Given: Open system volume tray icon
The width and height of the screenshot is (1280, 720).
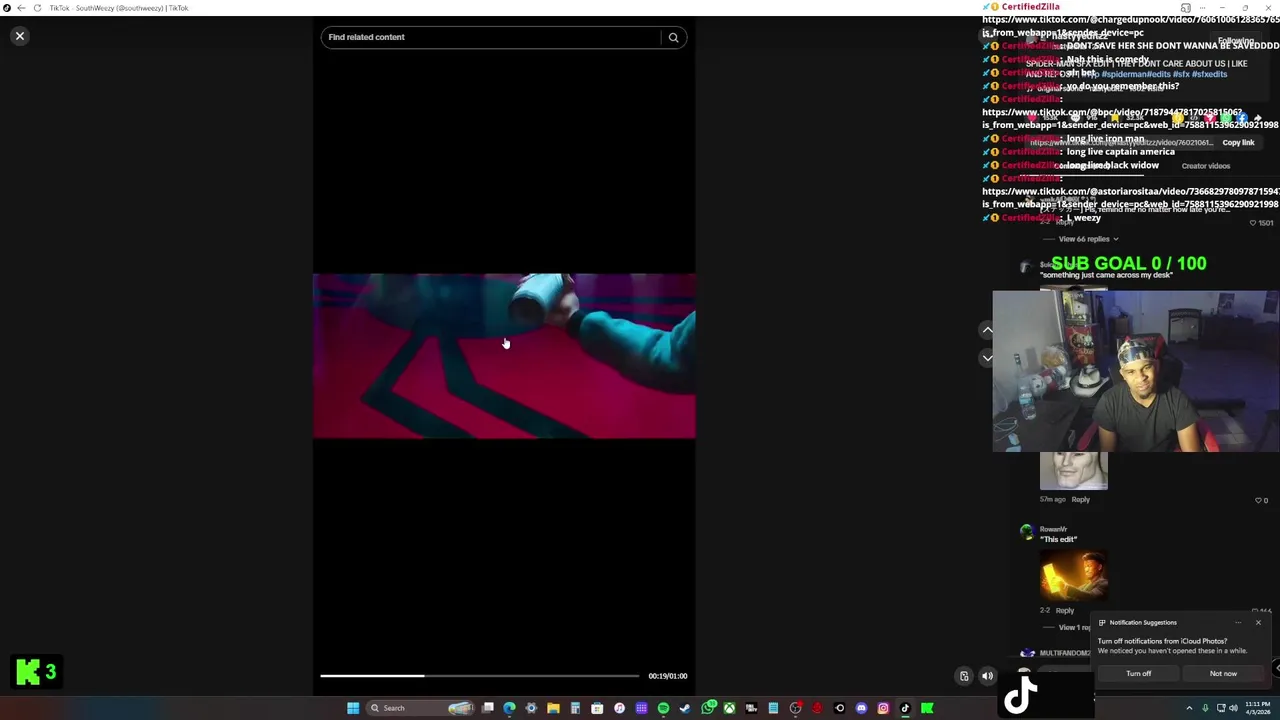Looking at the screenshot, I should point(1233,708).
